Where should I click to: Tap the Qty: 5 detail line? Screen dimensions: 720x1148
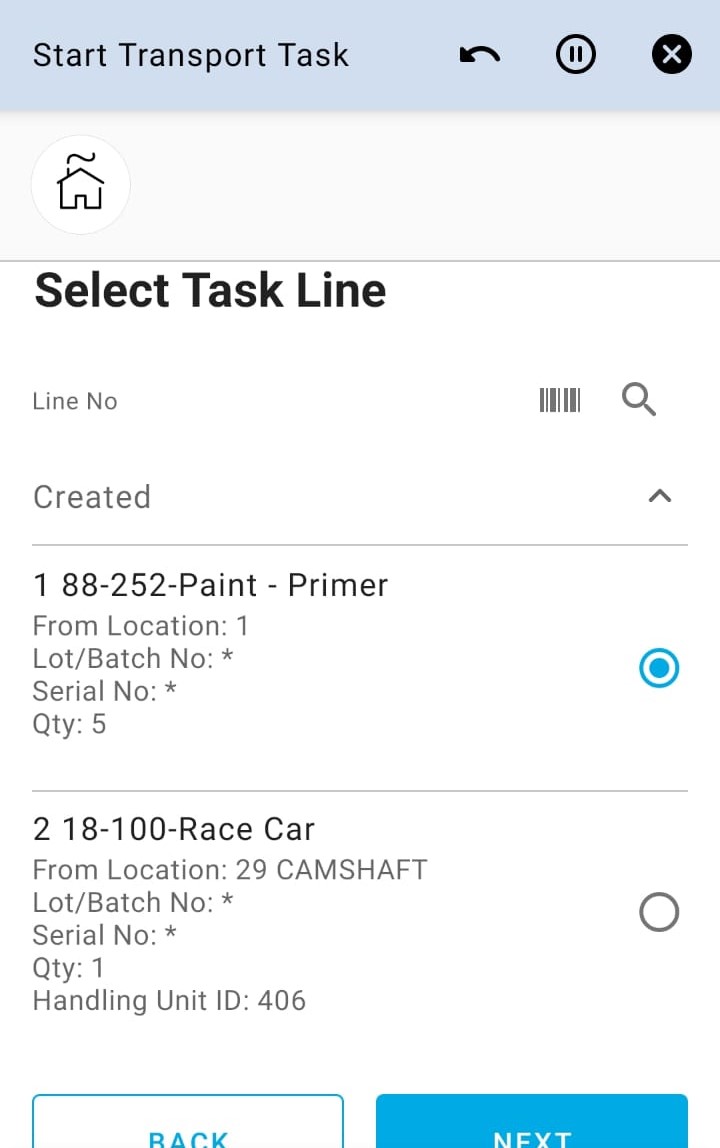[69, 723]
